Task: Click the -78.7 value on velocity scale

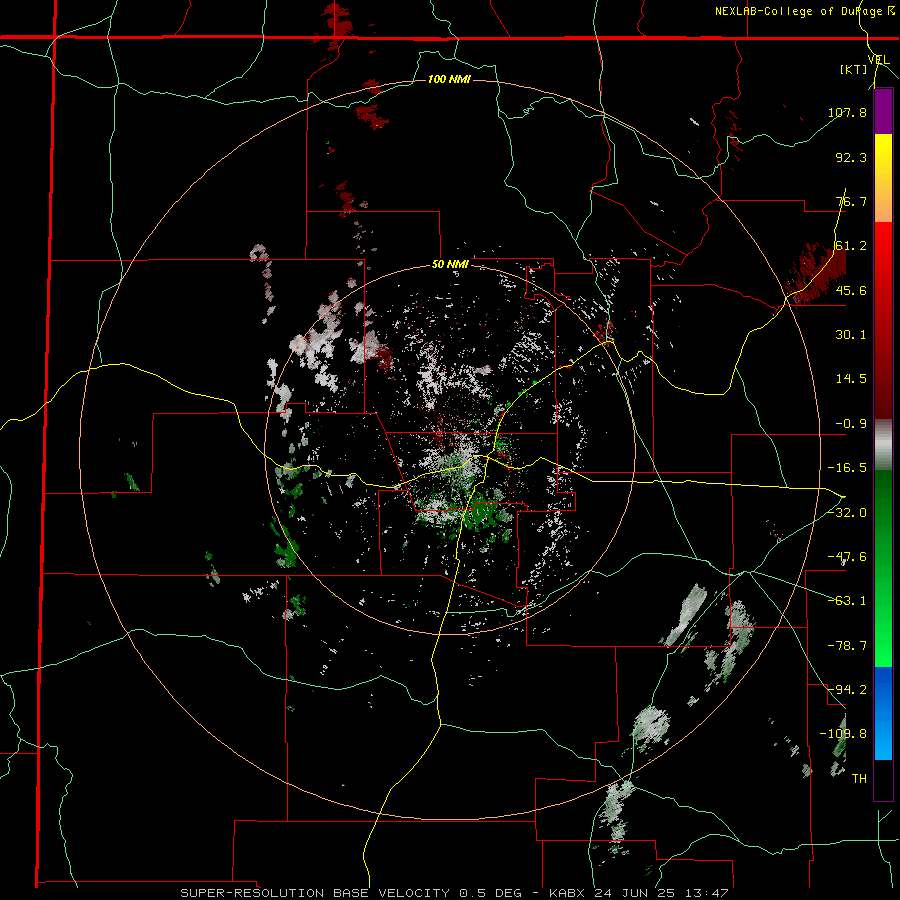Action: click(x=847, y=646)
